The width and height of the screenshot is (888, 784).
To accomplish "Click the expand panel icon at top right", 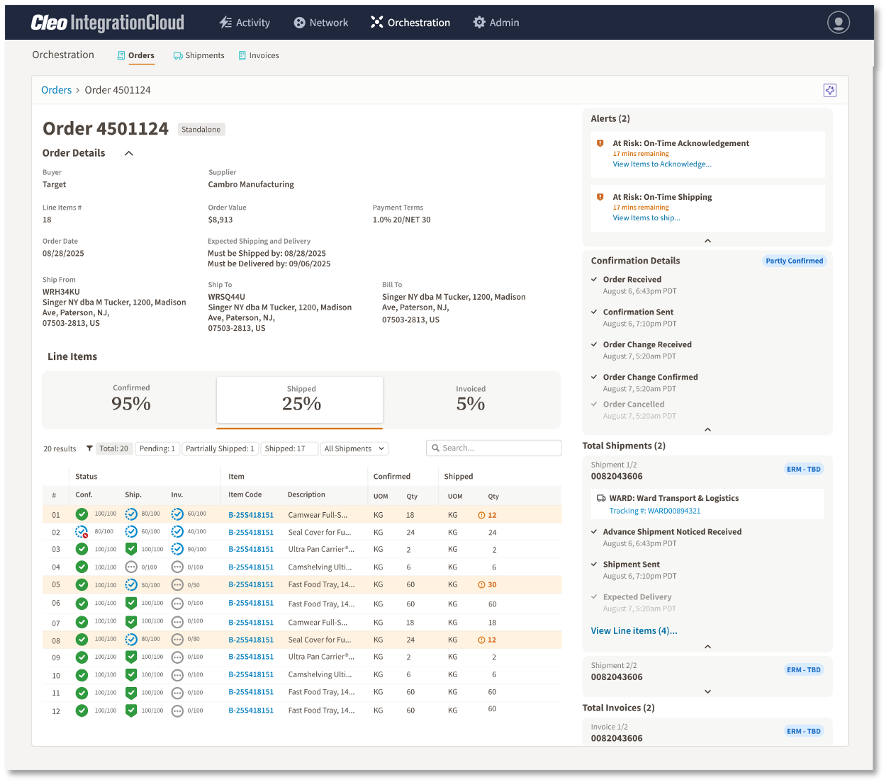I will pos(830,90).
